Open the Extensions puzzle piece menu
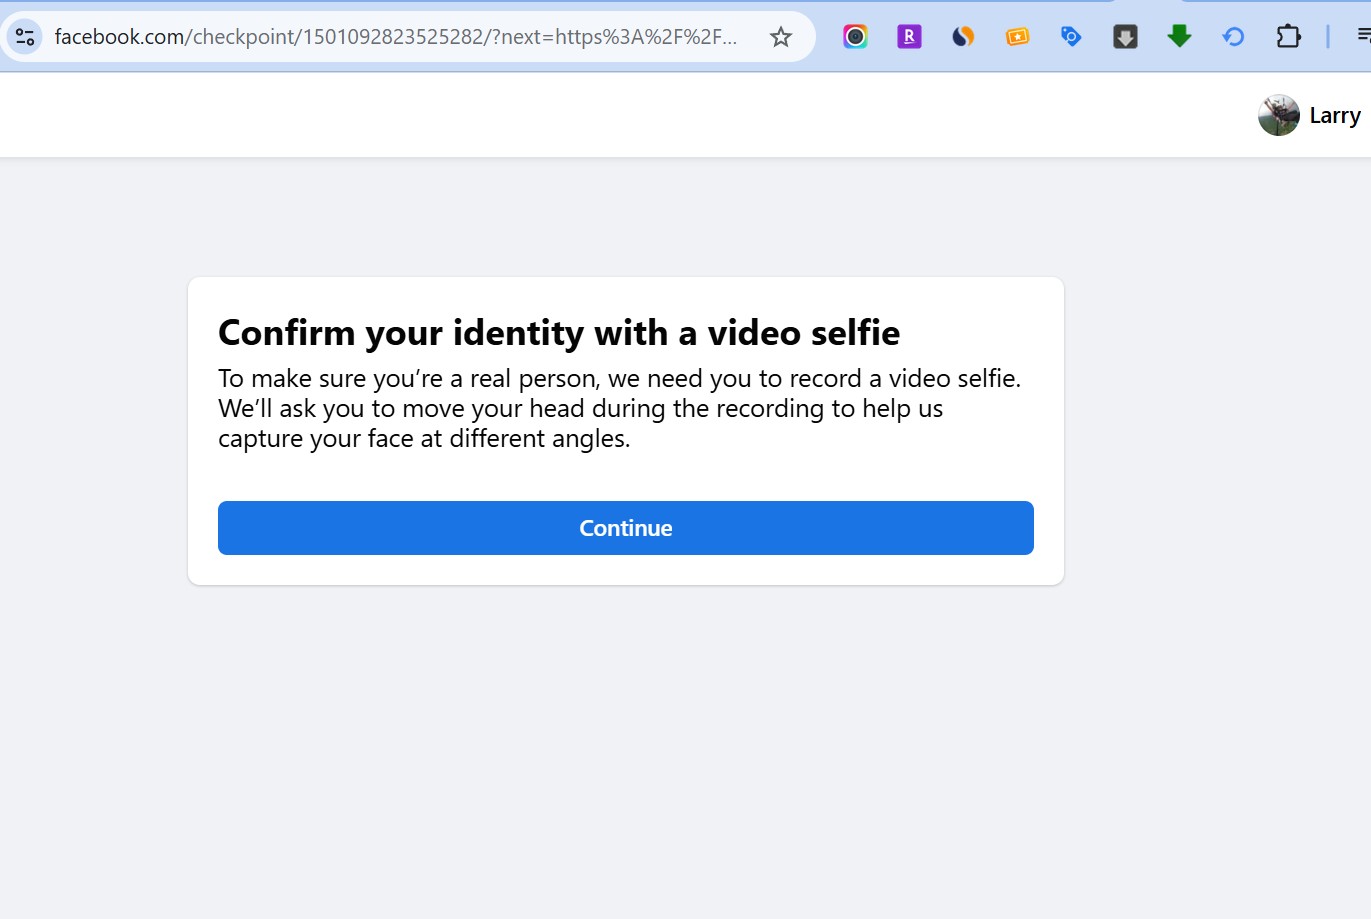Screen dimensions: 1371x919 1288,37
